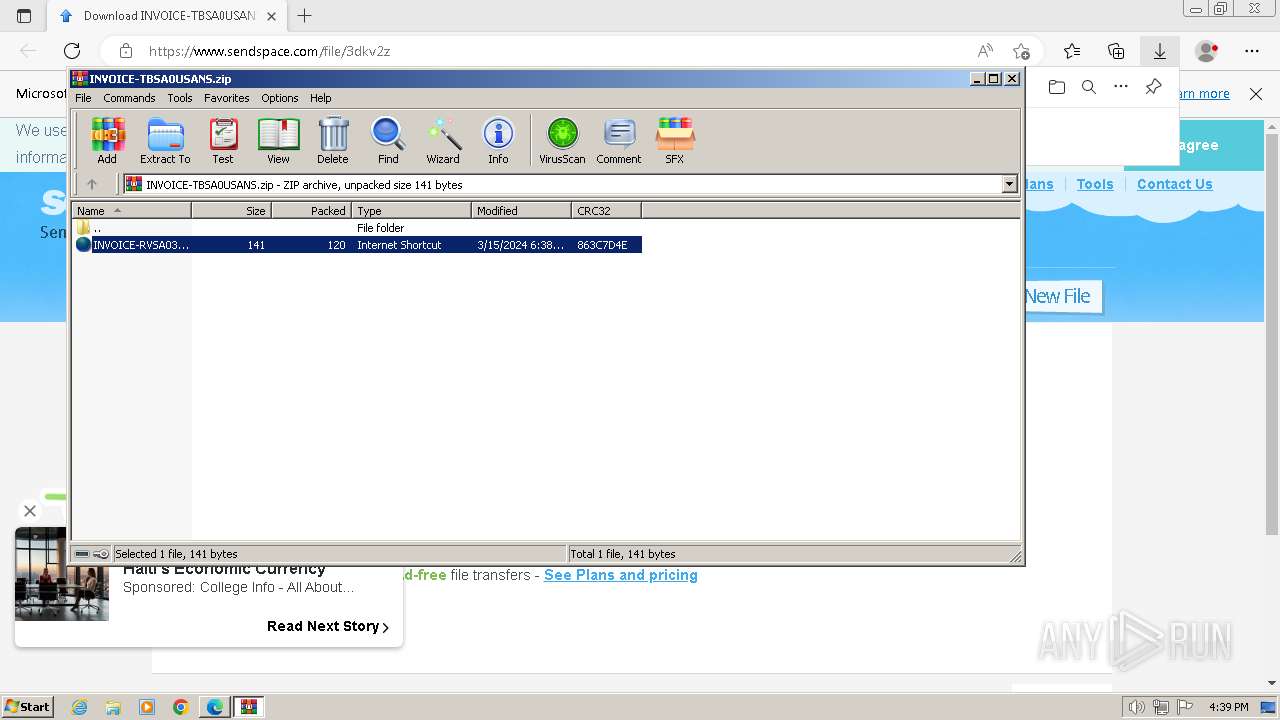The image size is (1280, 720).
Task: Click the browser address bar URL
Action: (x=269, y=51)
